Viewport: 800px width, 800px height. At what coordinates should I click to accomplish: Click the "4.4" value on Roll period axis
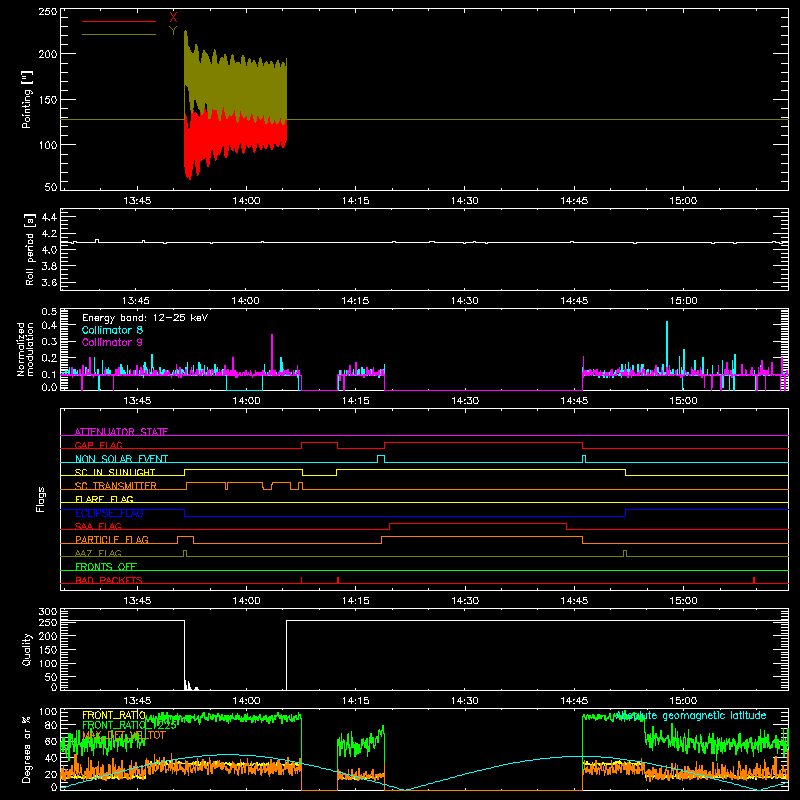(x=49, y=217)
